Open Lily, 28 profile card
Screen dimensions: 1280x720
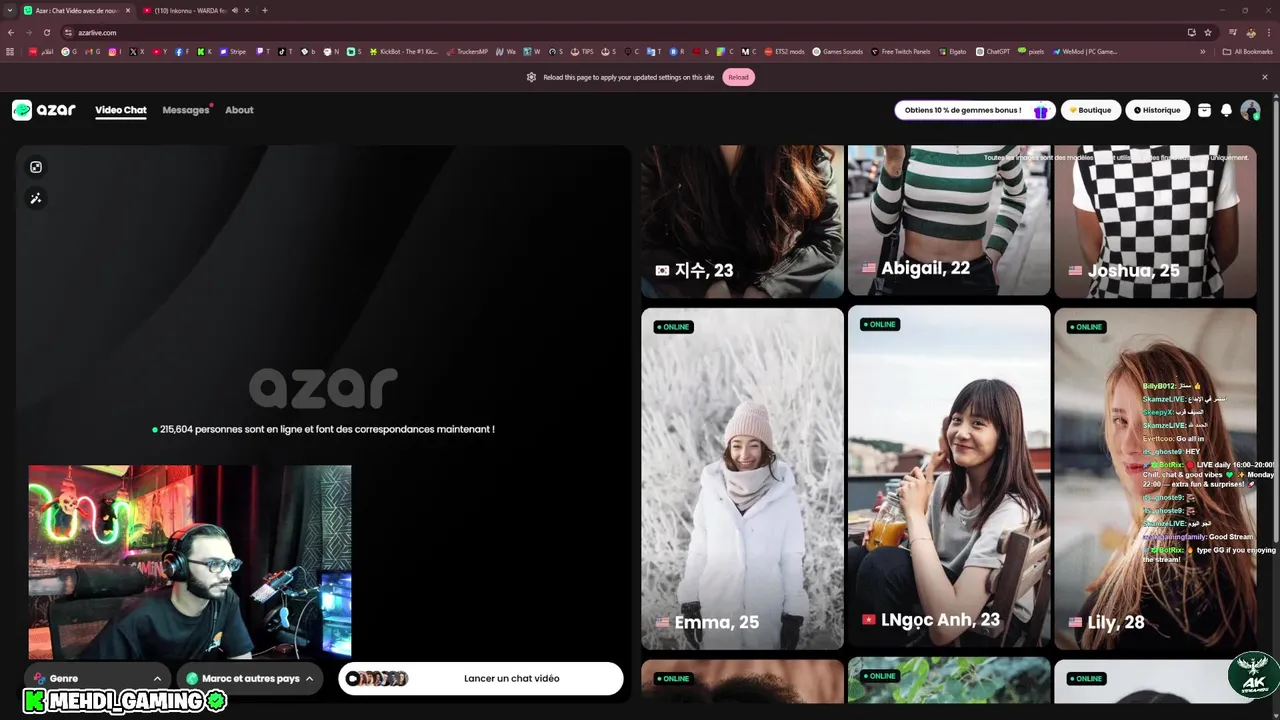point(1155,478)
